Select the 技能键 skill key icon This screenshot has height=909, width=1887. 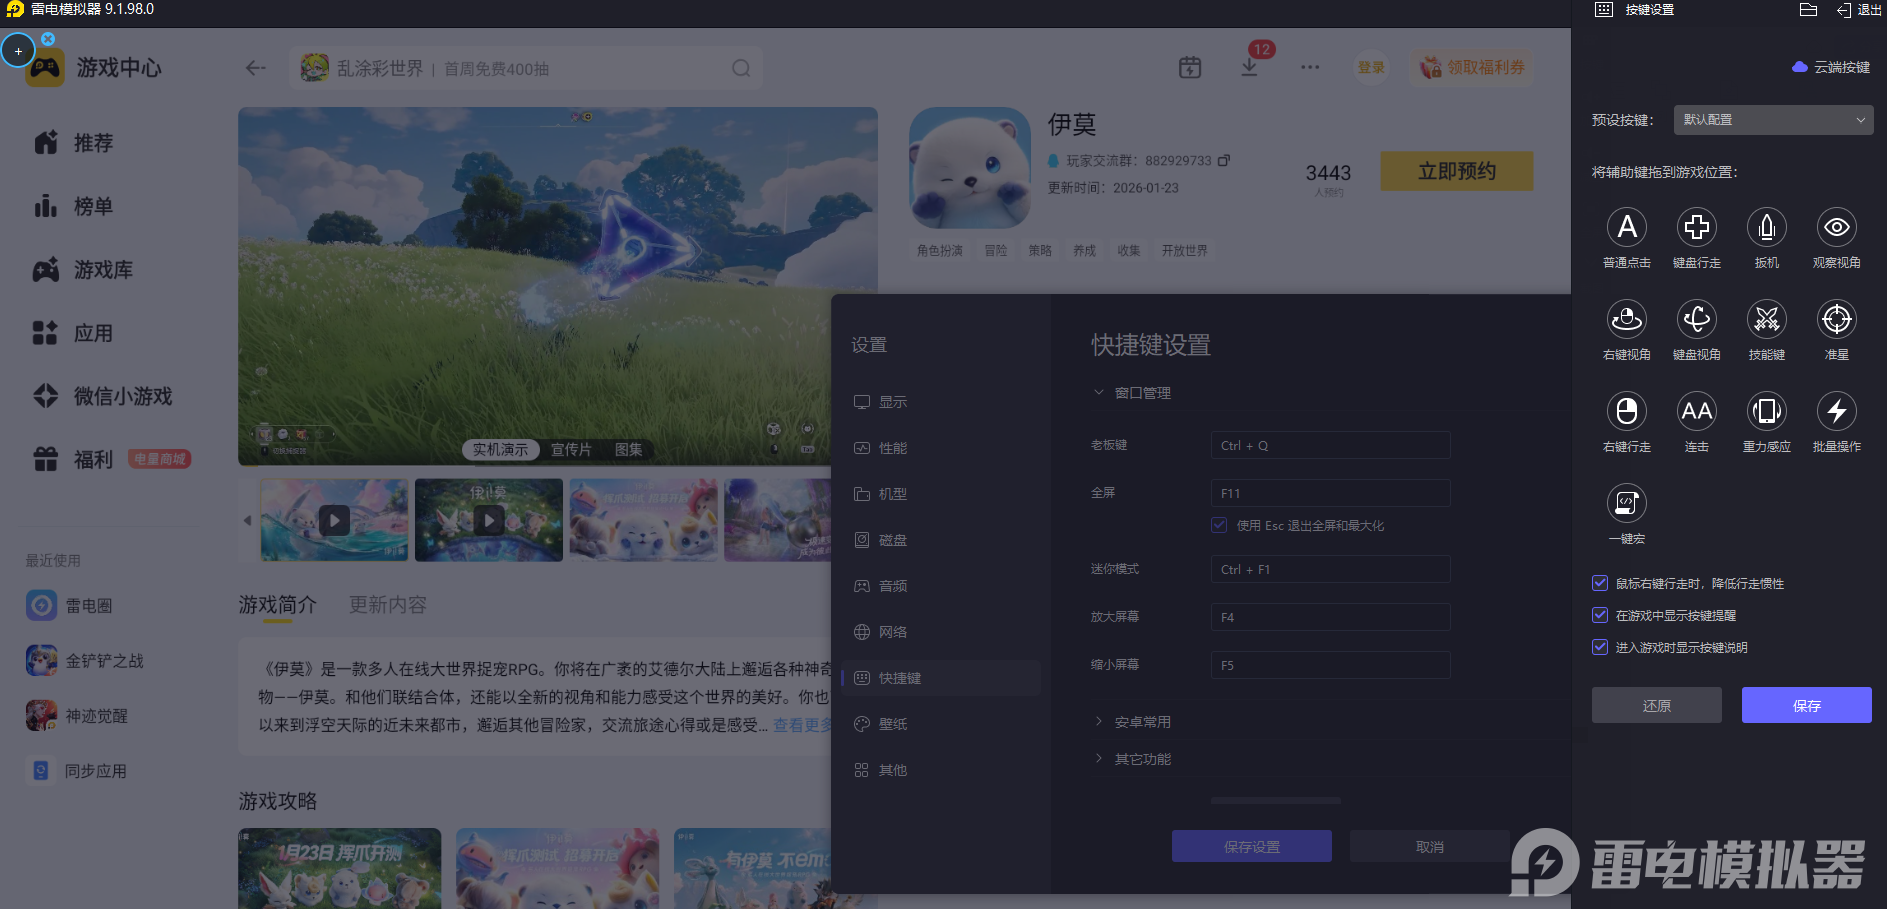tap(1767, 319)
